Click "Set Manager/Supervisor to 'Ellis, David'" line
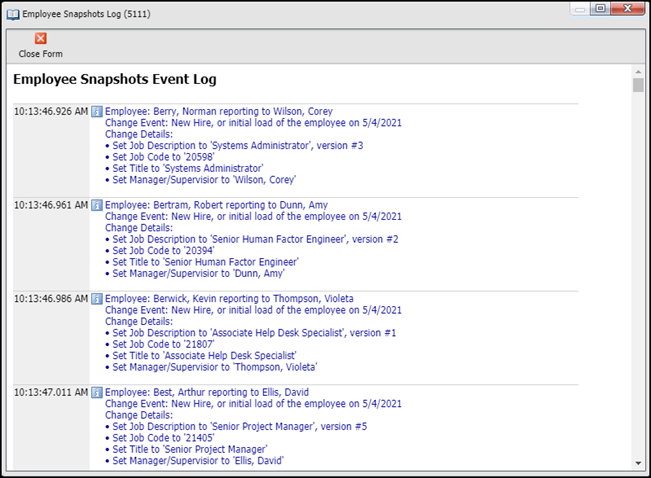Viewport: 651px width, 478px height. (198, 460)
